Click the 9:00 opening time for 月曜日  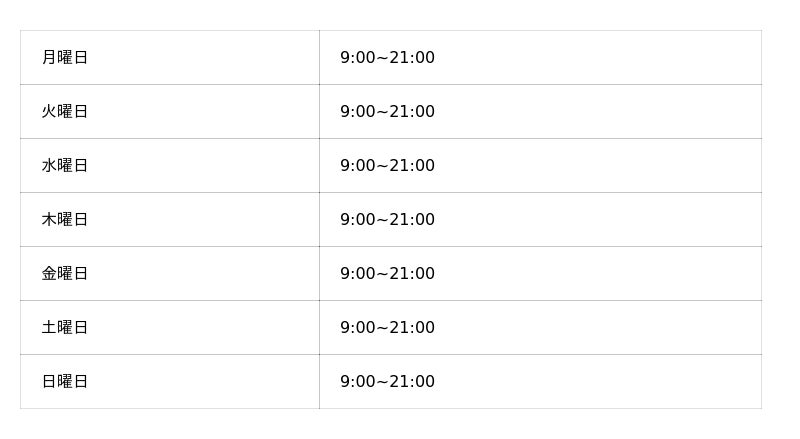coord(357,58)
